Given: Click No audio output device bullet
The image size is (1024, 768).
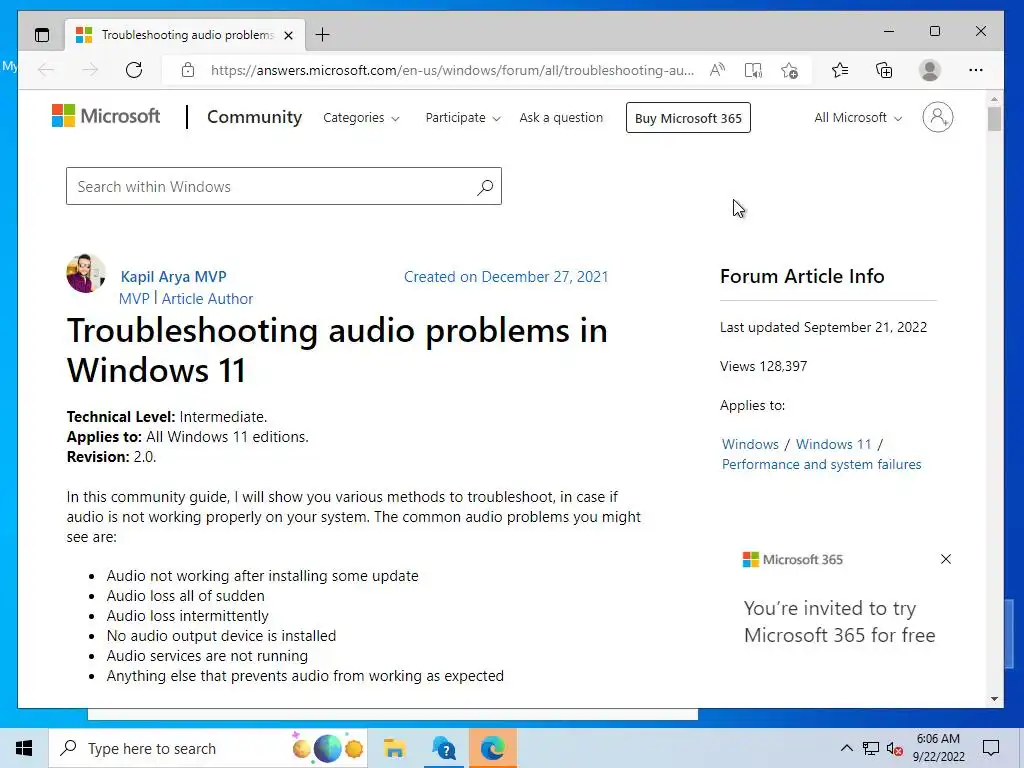Looking at the screenshot, I should click(221, 636).
